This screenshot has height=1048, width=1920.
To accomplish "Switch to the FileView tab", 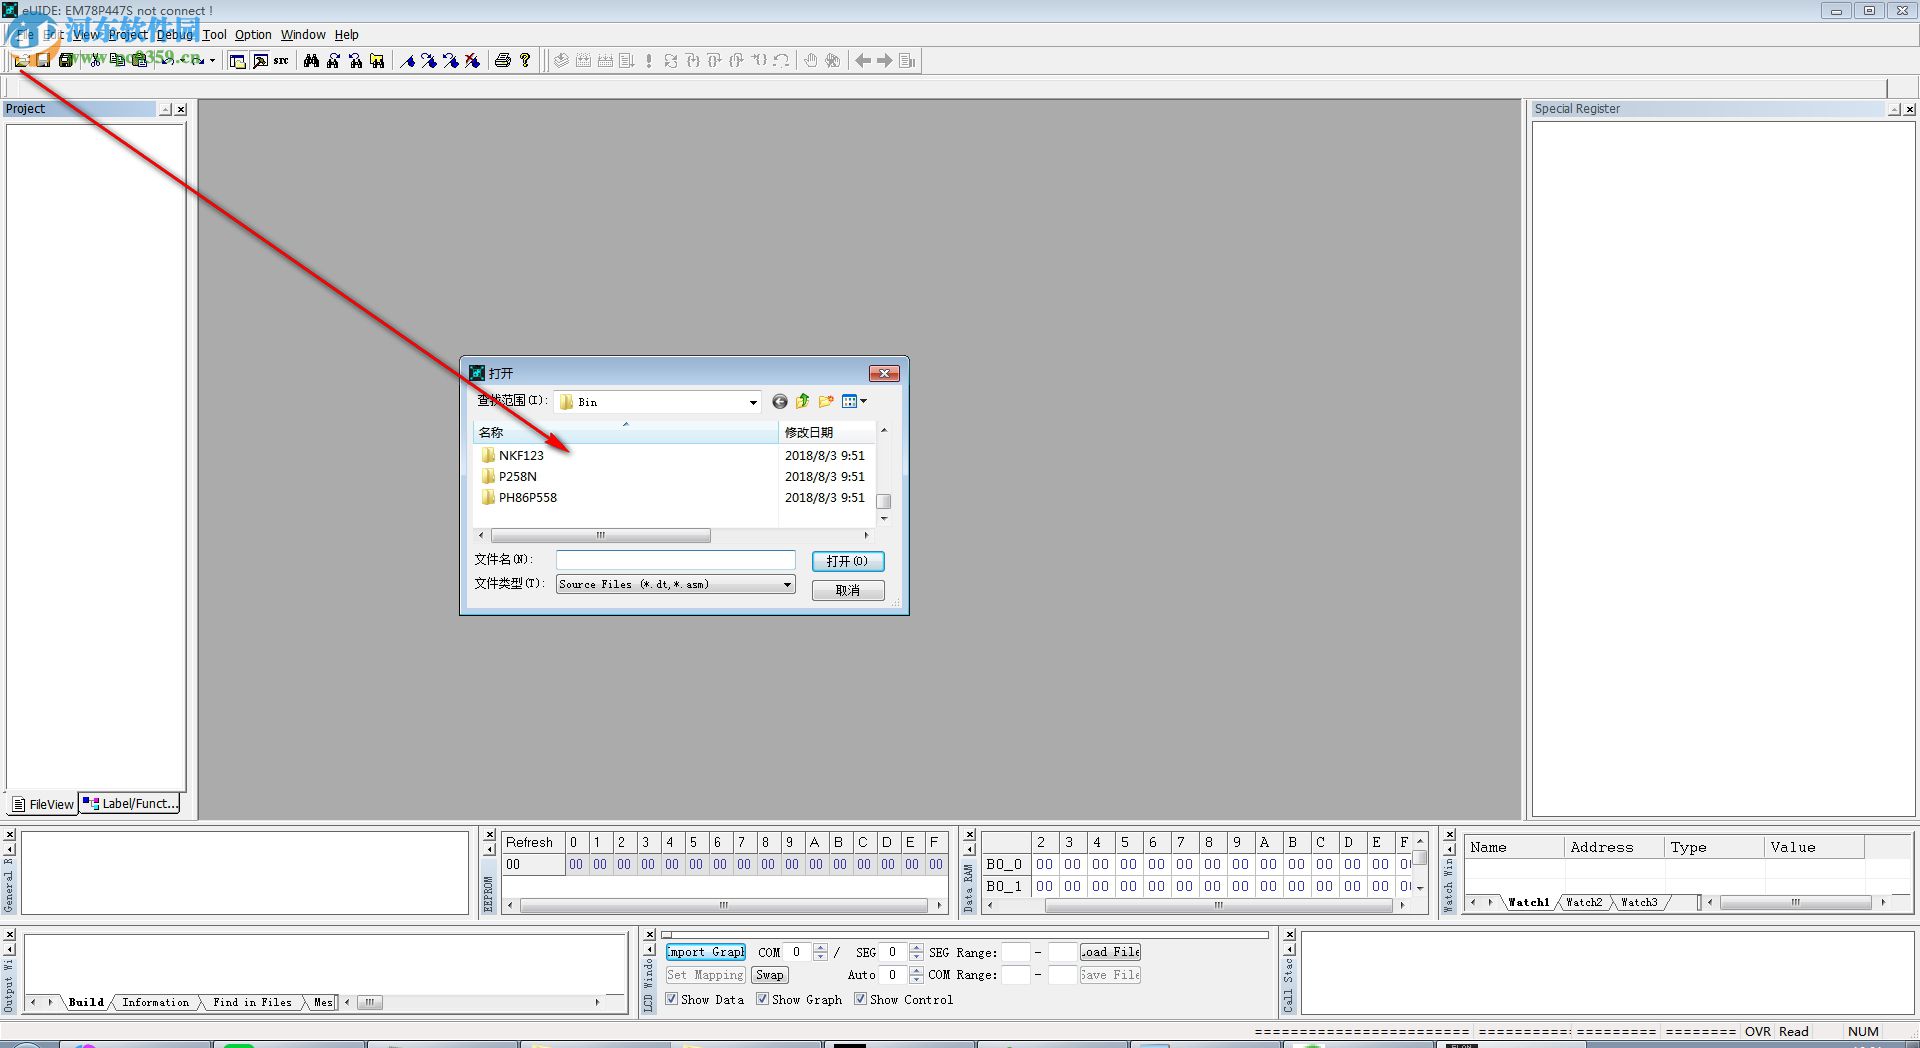I will click(x=43, y=804).
